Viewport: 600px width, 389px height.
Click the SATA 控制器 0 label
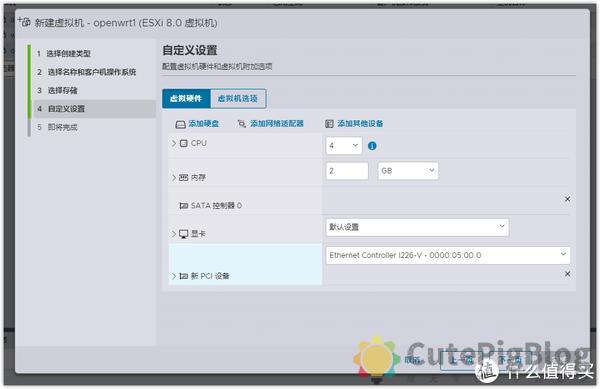[216, 206]
